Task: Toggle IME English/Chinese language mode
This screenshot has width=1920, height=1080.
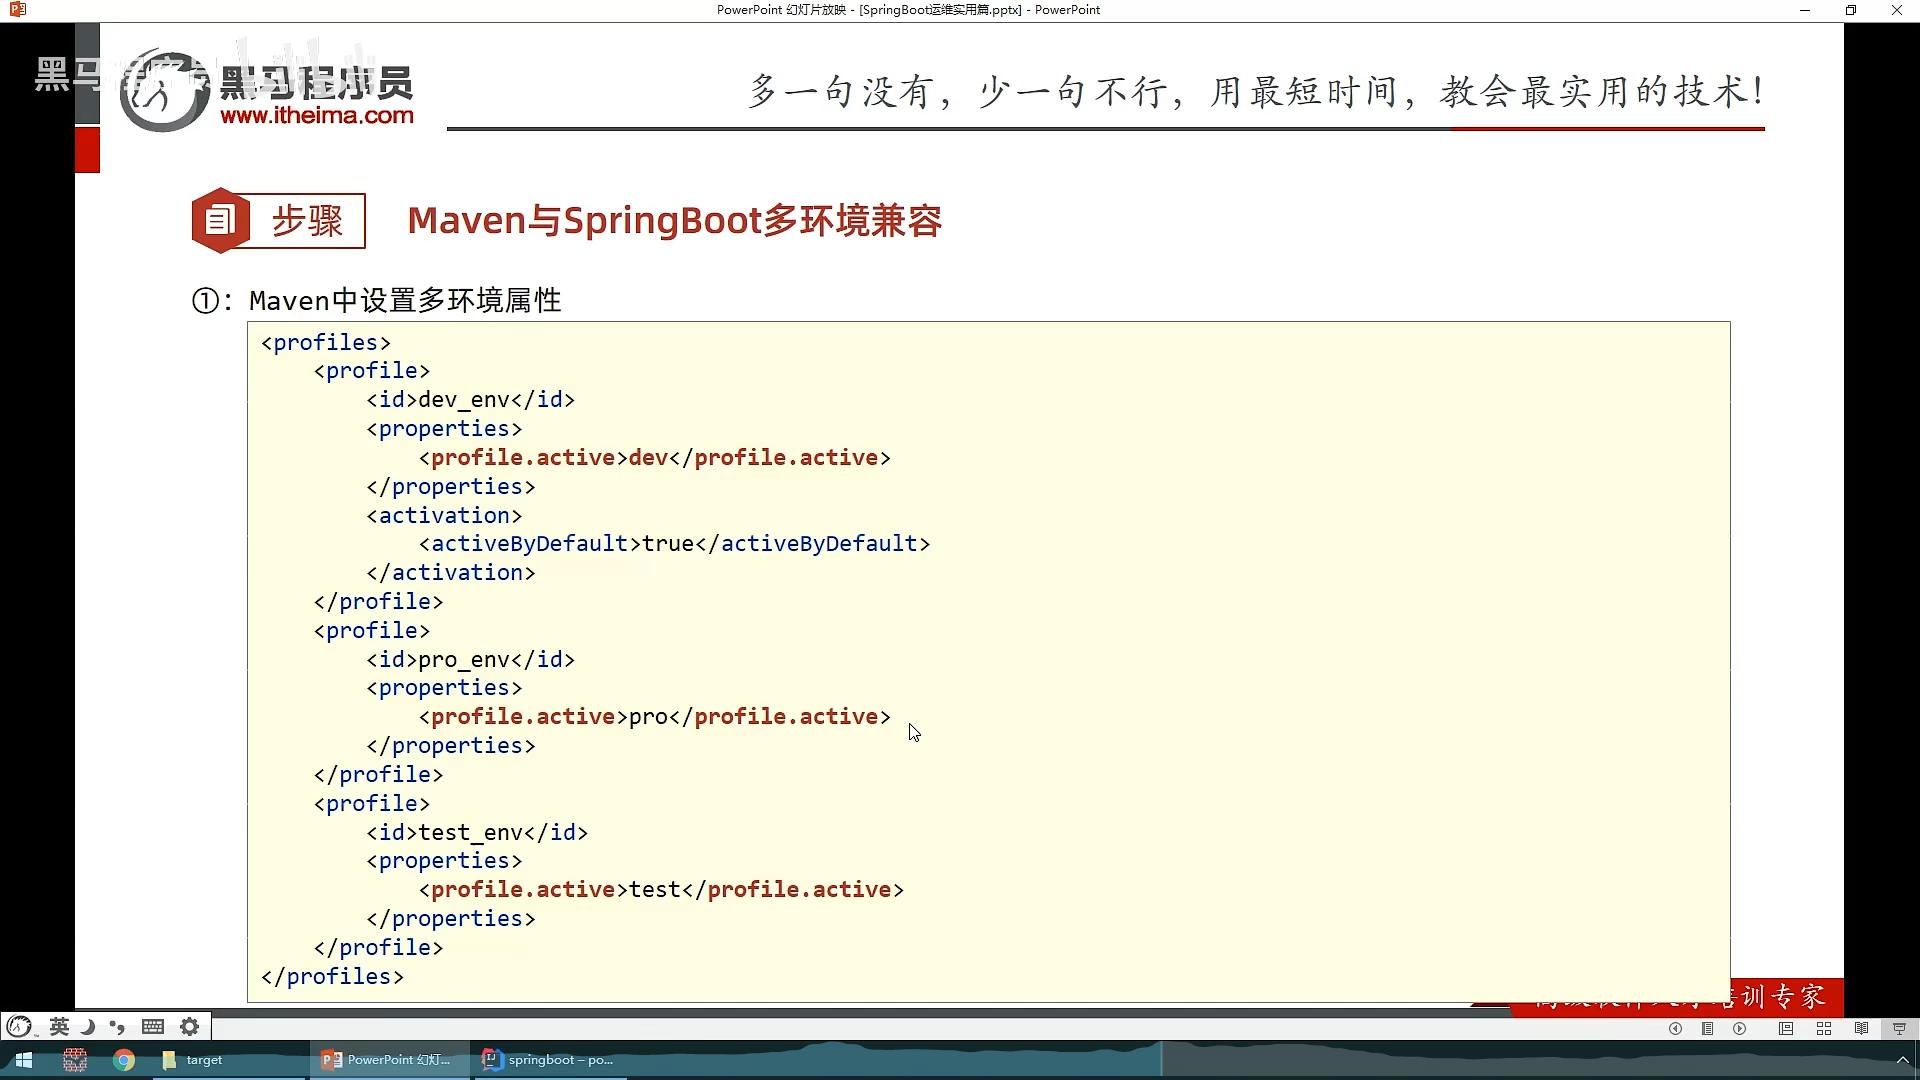Action: point(59,1027)
